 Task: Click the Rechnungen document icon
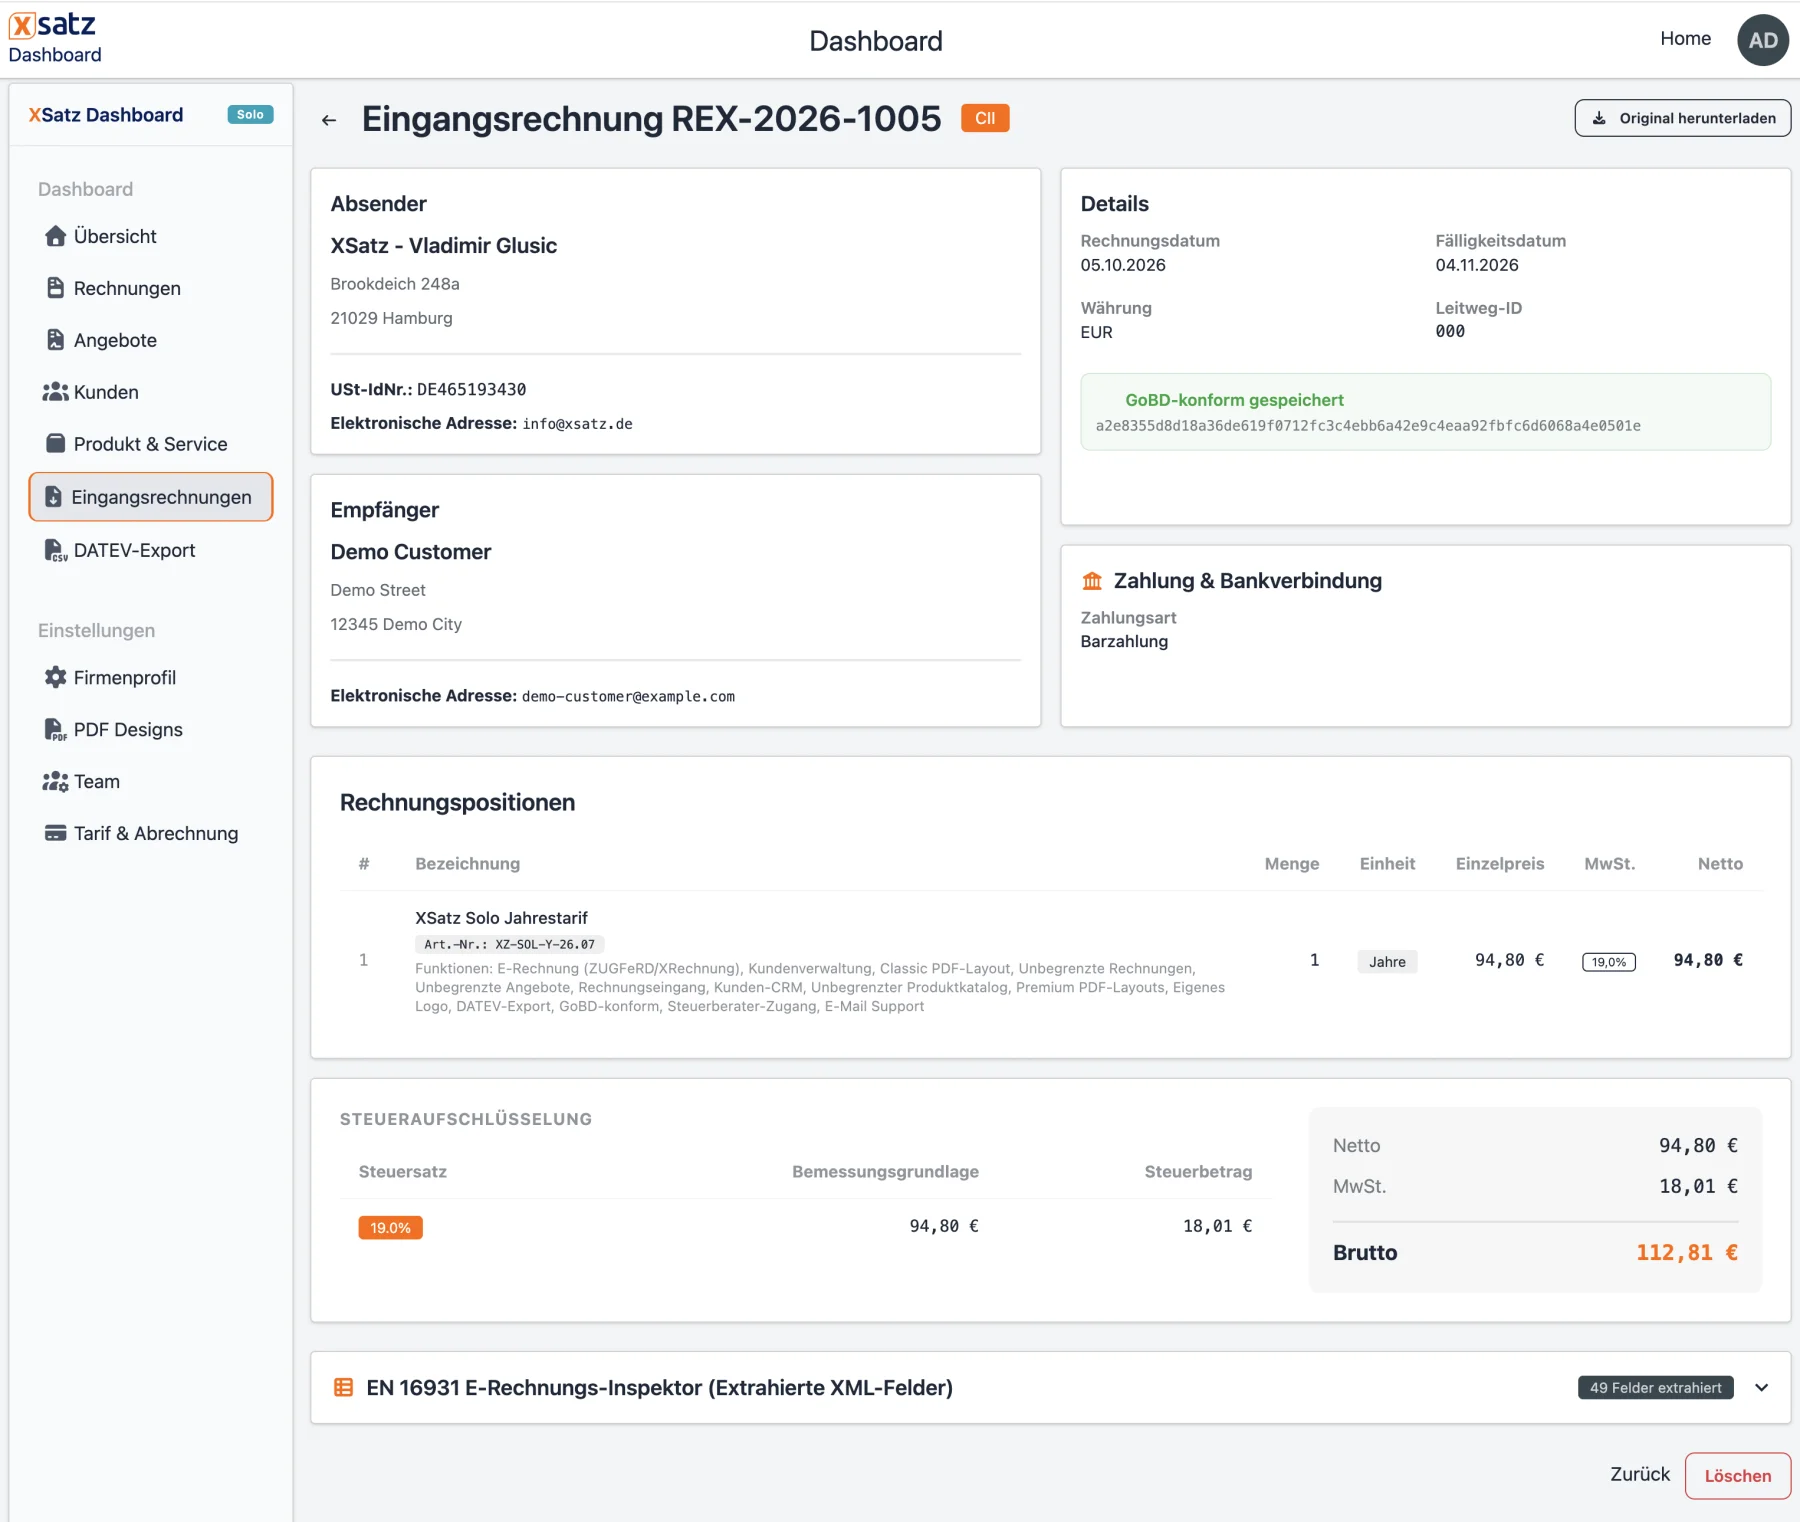(x=56, y=288)
